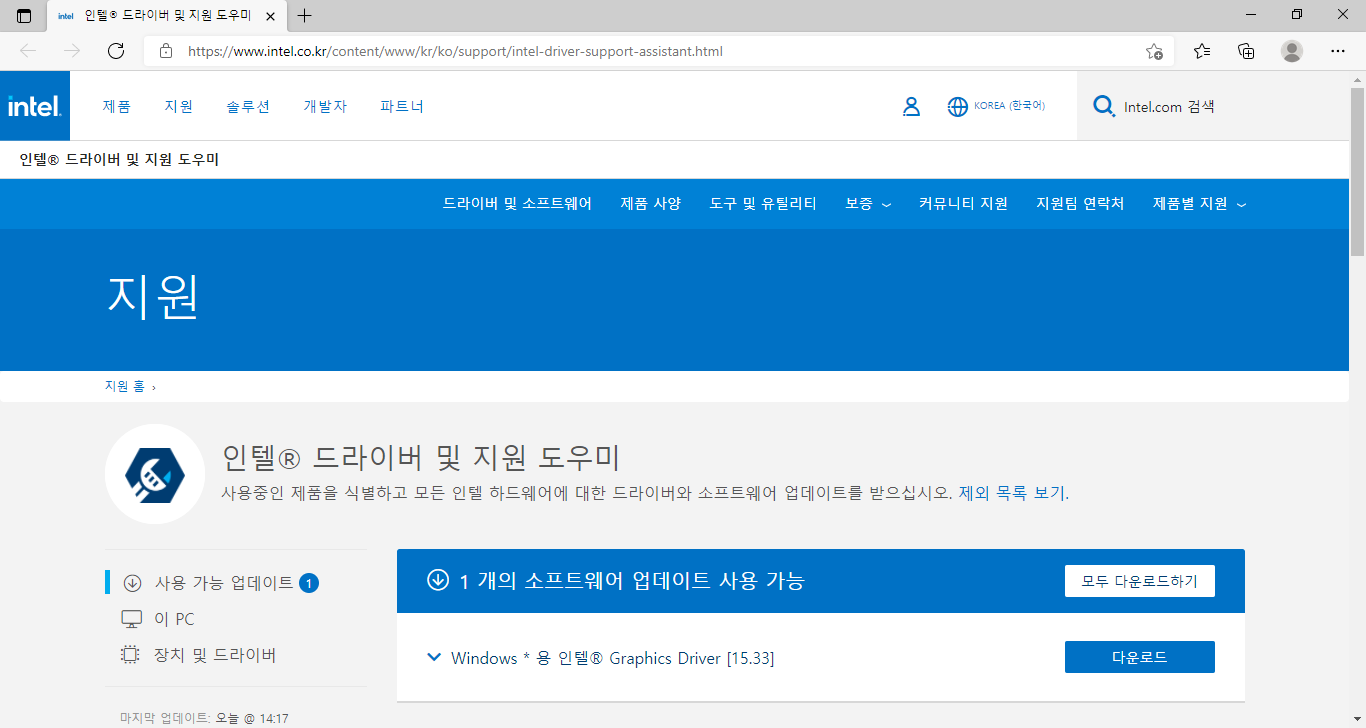Click the 인텔® 드라이버 및 지원 도우미 subheader title
Image resolution: width=1366 pixels, height=728 pixels.
(x=119, y=159)
